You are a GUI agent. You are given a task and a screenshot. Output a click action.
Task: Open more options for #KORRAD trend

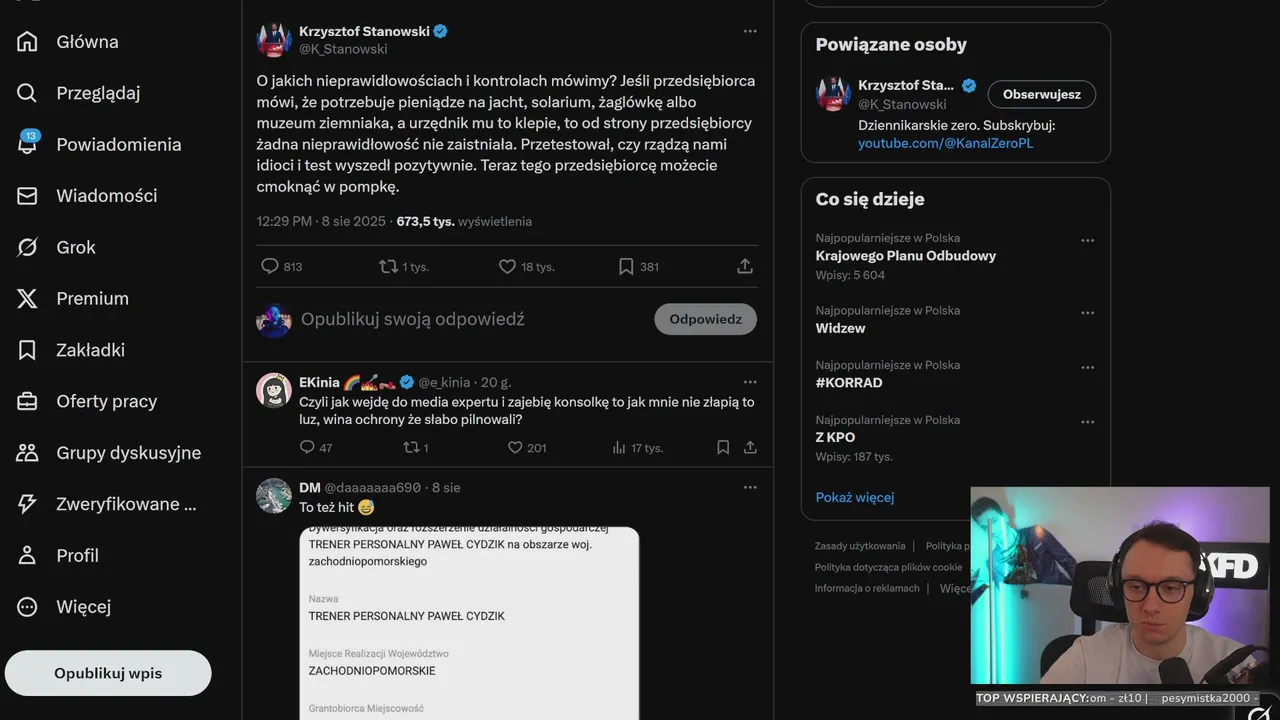1088,368
